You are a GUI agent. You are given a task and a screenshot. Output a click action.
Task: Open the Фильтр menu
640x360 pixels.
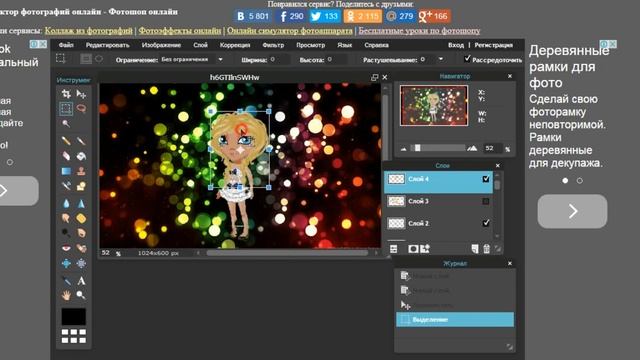coord(273,45)
